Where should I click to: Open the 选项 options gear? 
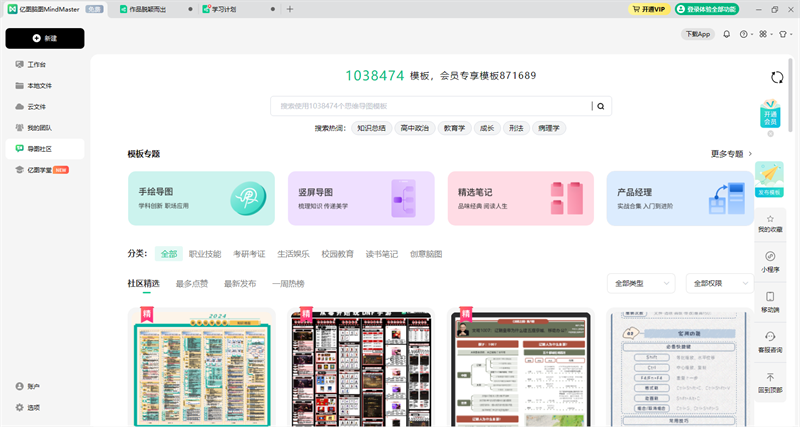(x=28, y=408)
